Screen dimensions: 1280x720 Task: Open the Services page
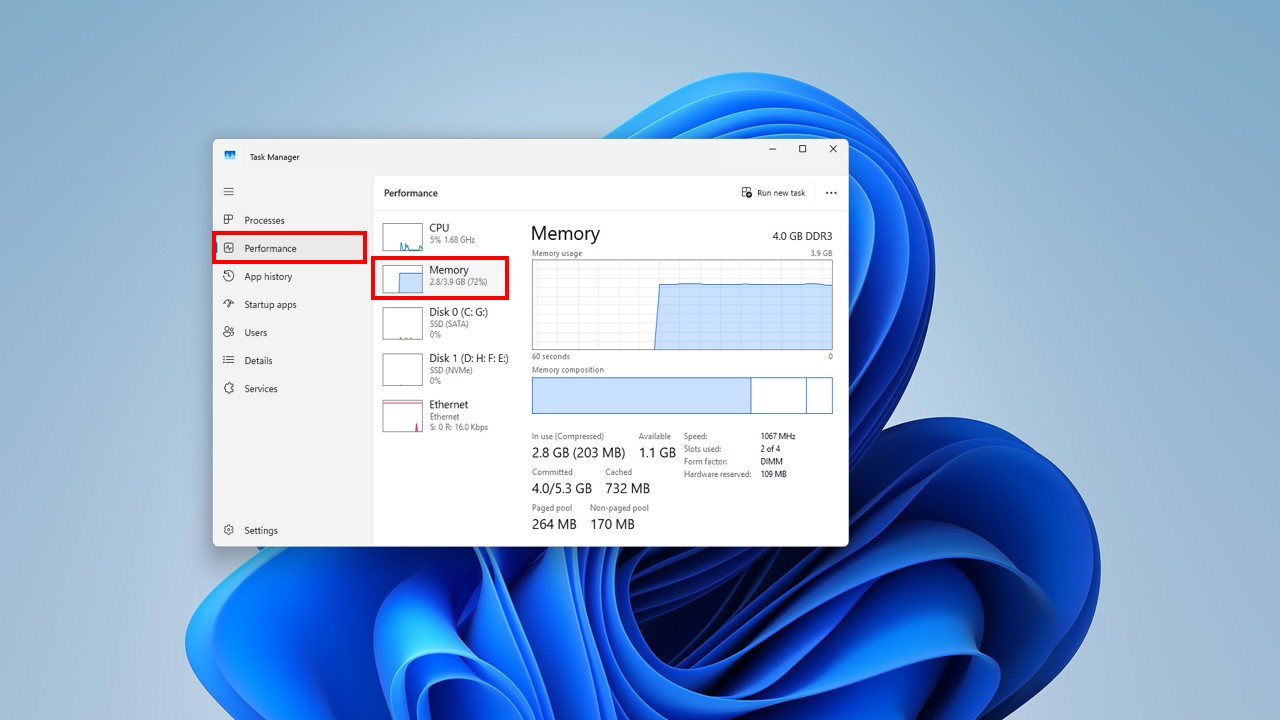tap(260, 389)
